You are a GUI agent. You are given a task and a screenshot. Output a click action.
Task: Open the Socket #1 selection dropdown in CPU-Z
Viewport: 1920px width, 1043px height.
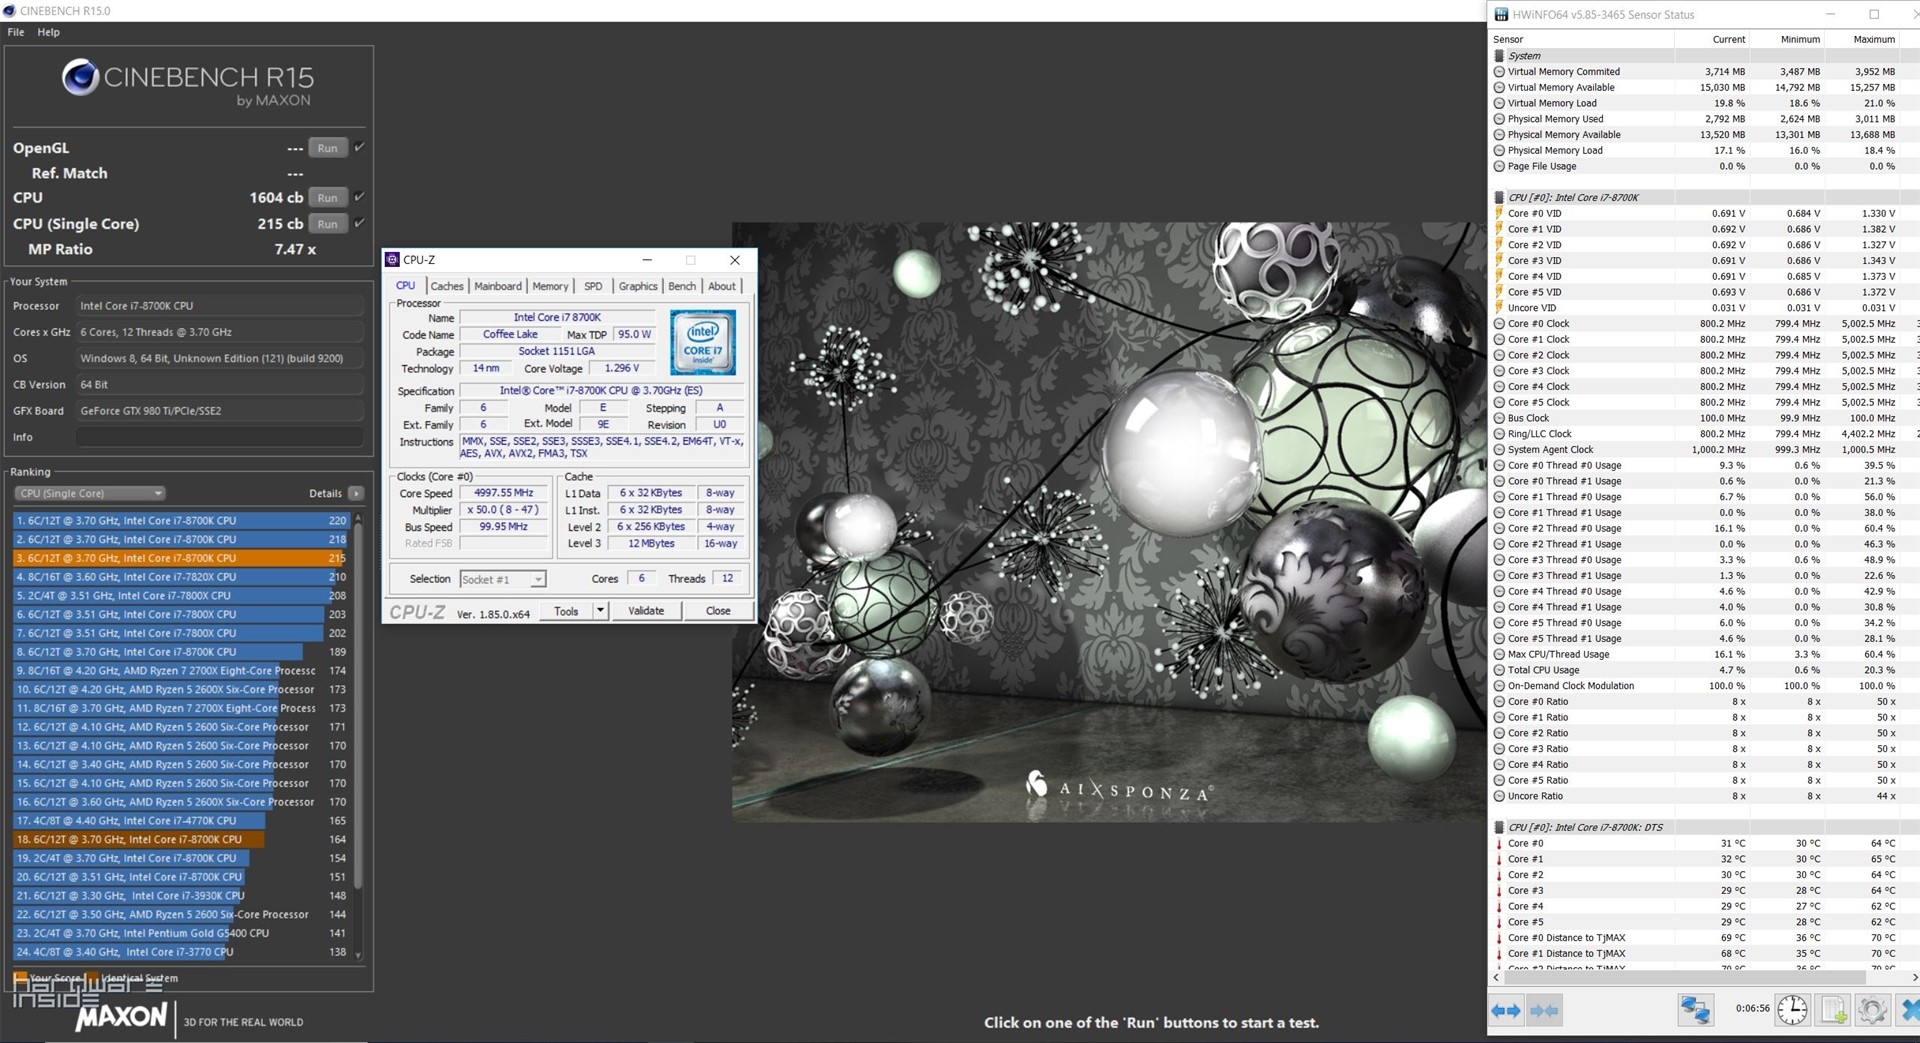(x=502, y=579)
